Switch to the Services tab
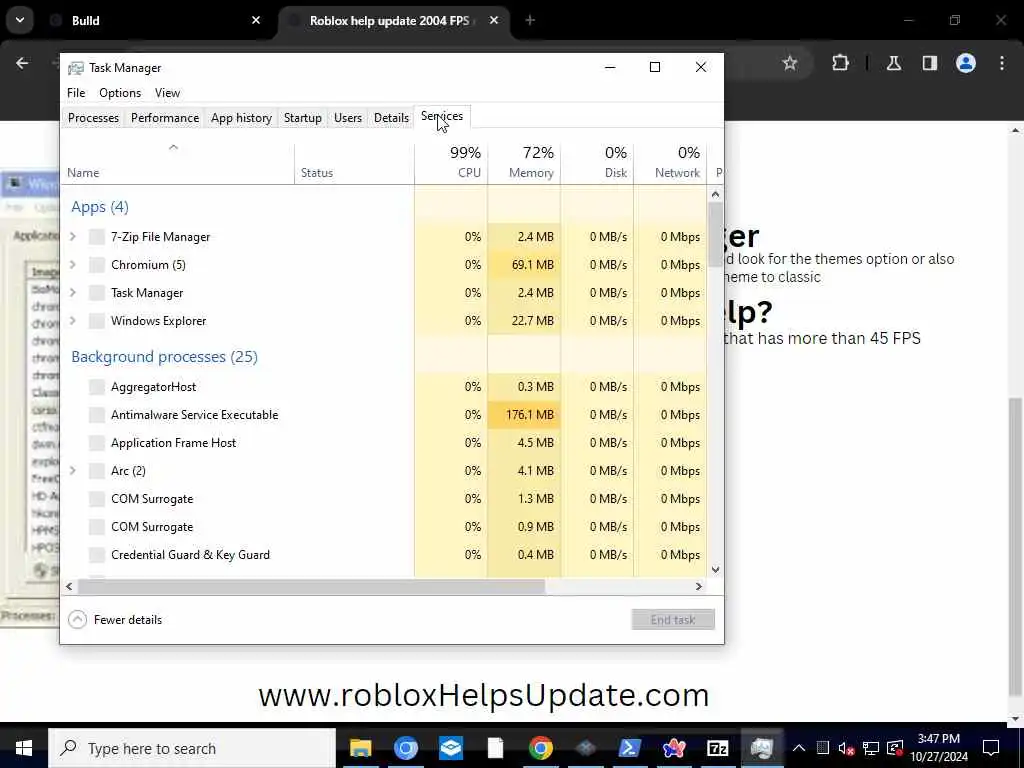The height and width of the screenshot is (768, 1024). click(442, 116)
